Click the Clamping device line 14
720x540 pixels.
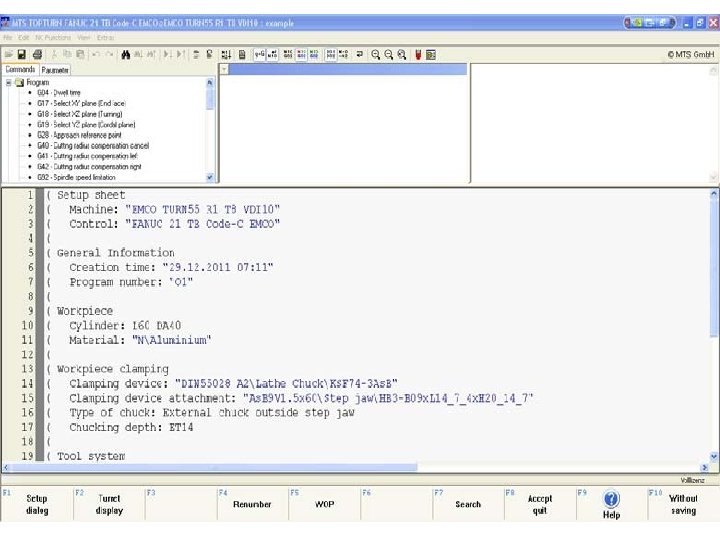(x=233, y=384)
